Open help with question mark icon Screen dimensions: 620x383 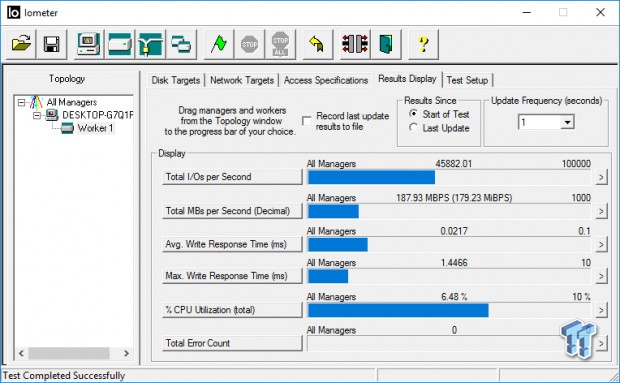[x=423, y=44]
